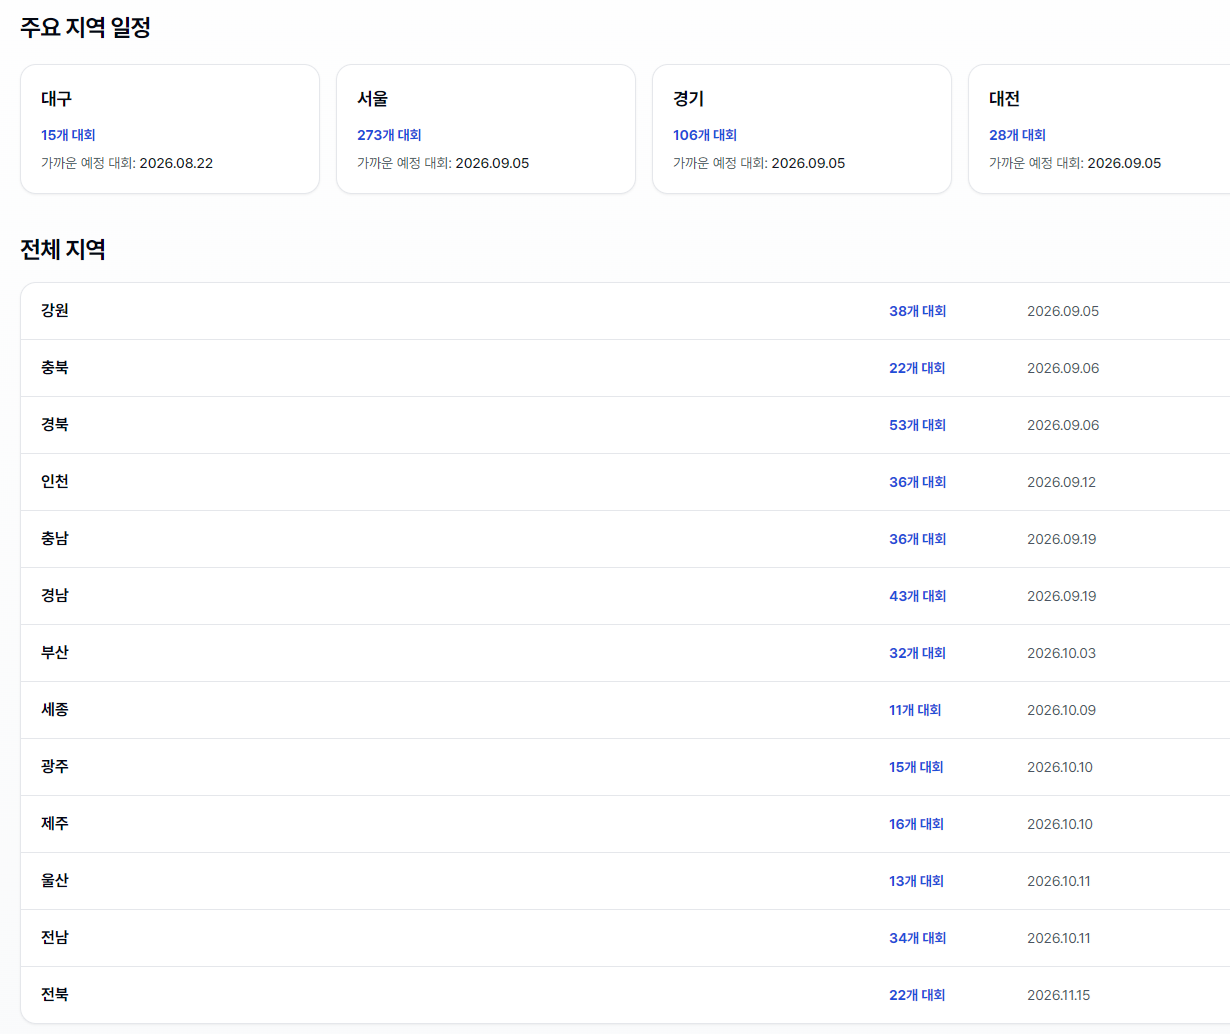This screenshot has width=1230, height=1034.
Task: Click the date 2026.09.05 in 강원 row
Action: point(1063,311)
